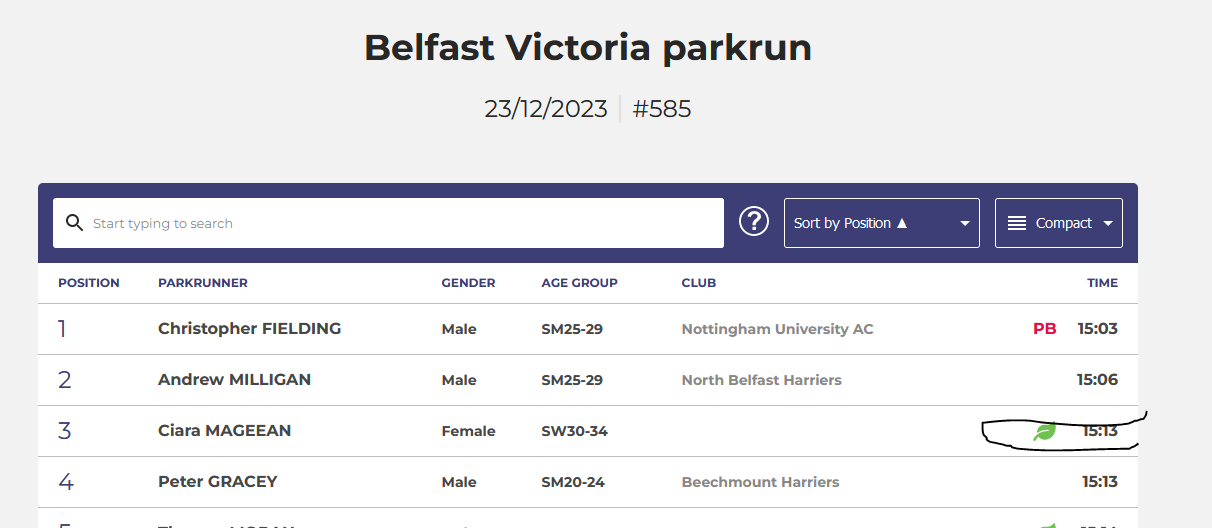Visit the North Belfast Harriers club link
The width and height of the screenshot is (1212, 528).
point(761,380)
